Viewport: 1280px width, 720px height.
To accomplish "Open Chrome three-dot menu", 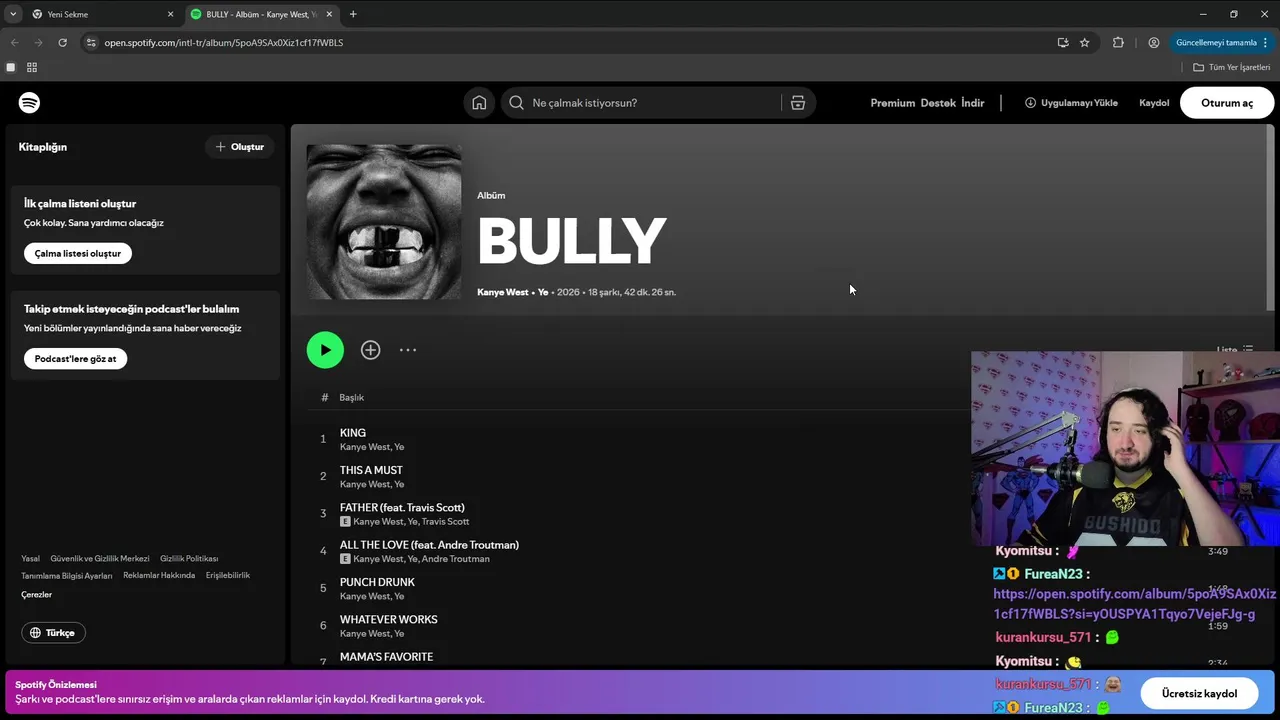I will (x=1266, y=43).
